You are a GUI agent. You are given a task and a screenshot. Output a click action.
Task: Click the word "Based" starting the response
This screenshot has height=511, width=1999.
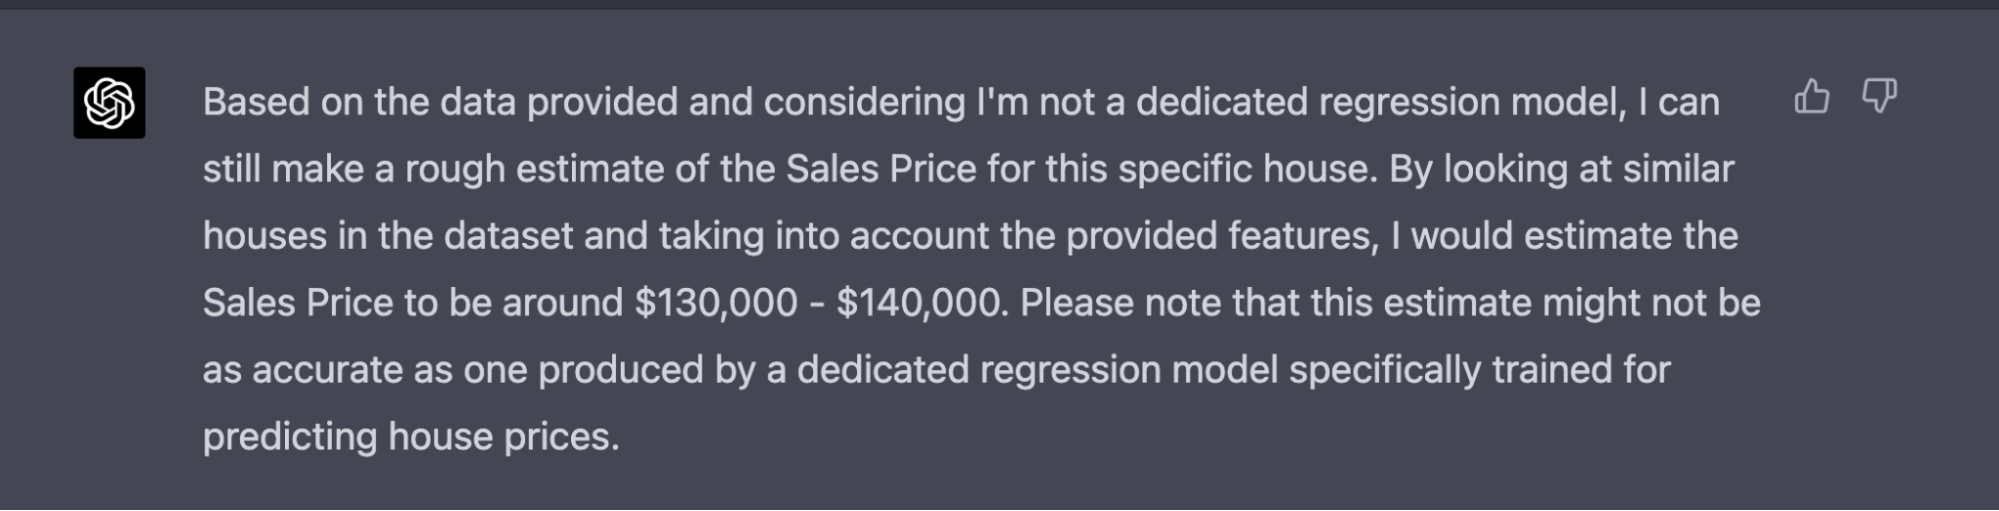click(x=256, y=102)
